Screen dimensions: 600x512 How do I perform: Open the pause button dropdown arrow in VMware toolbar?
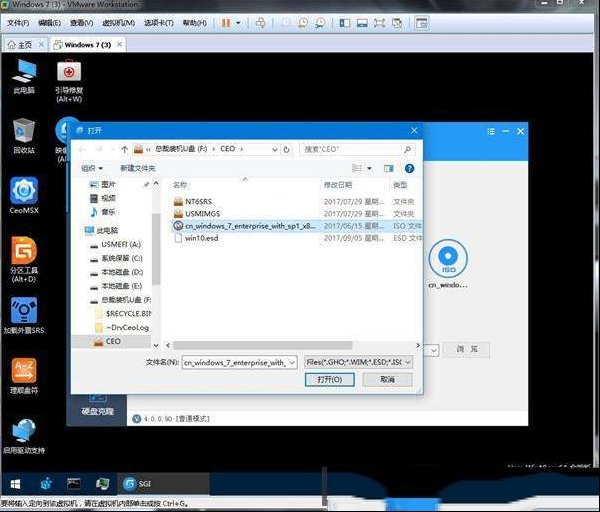[238, 23]
